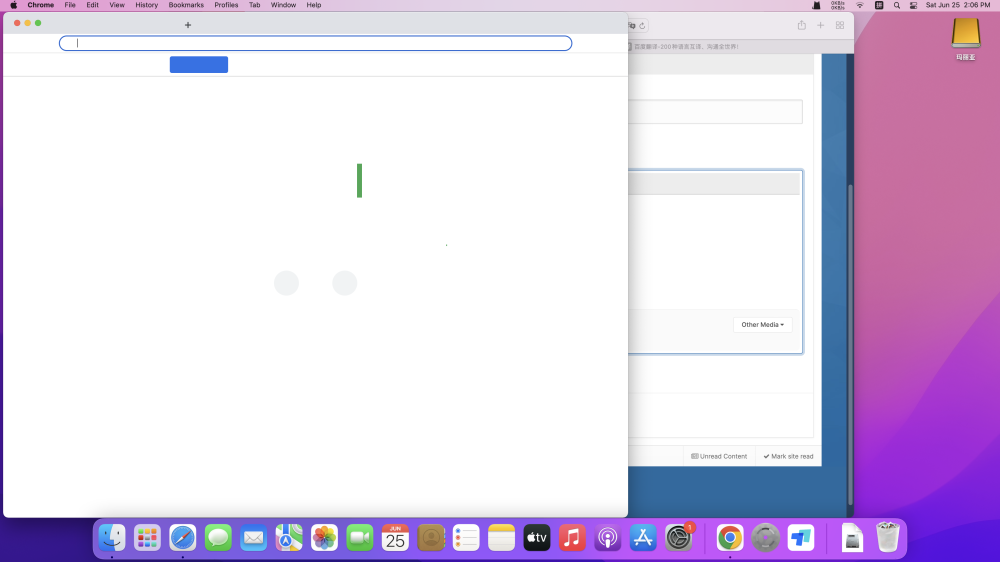Screen dimensions: 1000x562
Task: Click the left gray circle placeholder in Chrome page
Action: [x=286, y=283]
